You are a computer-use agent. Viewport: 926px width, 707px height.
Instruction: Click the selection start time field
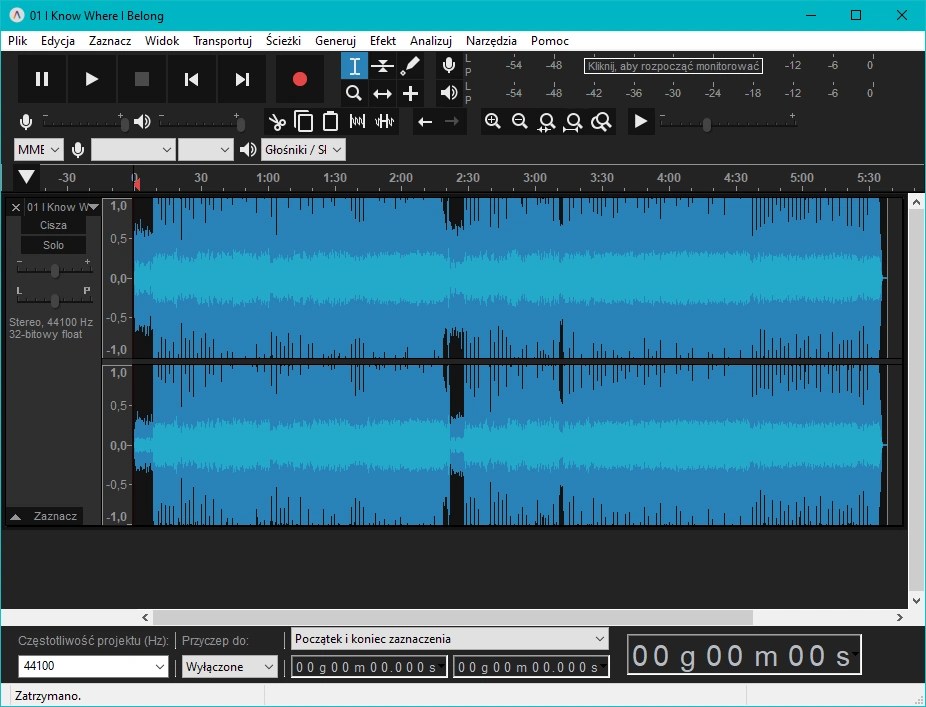(x=369, y=667)
